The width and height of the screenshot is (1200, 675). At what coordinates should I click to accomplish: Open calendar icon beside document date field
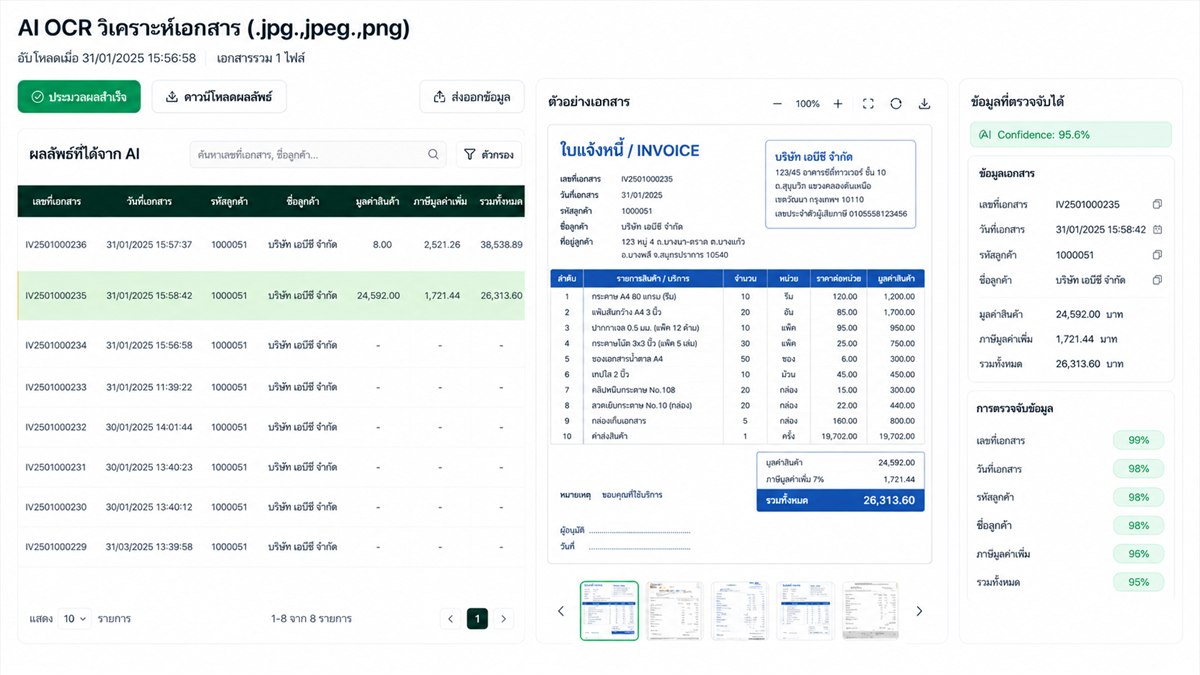coord(1157,229)
